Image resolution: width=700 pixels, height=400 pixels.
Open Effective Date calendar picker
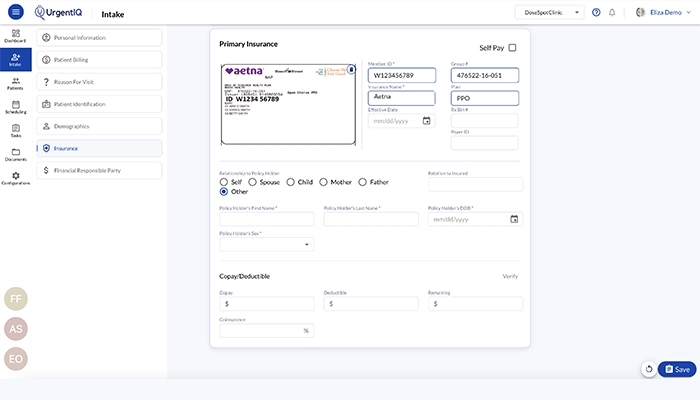426,121
